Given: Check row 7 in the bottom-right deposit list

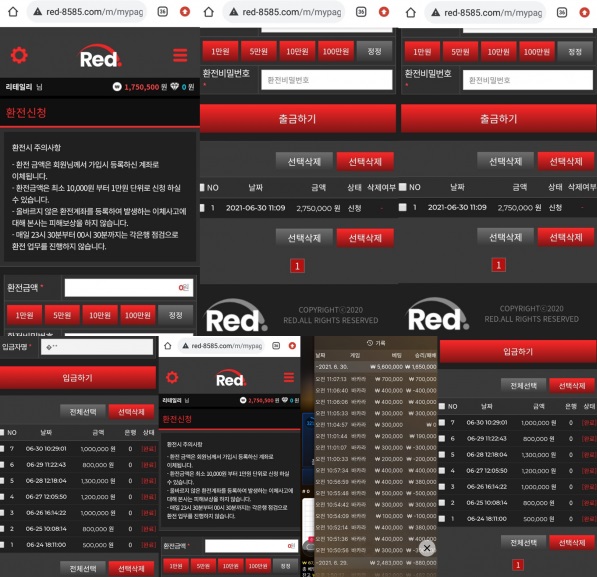Looking at the screenshot, I should click(x=442, y=422).
